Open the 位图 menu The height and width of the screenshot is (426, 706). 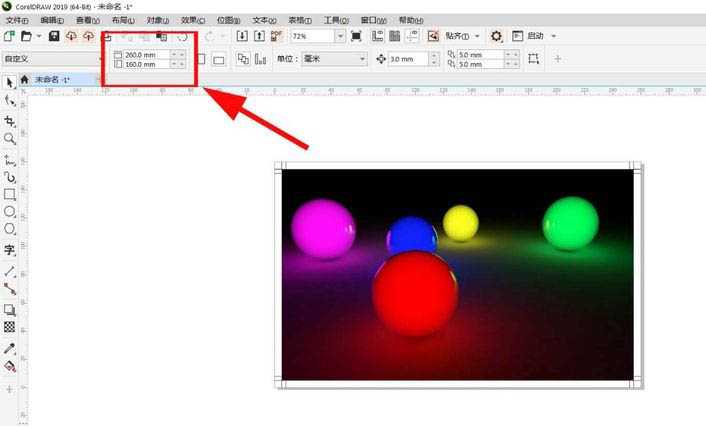(228, 20)
